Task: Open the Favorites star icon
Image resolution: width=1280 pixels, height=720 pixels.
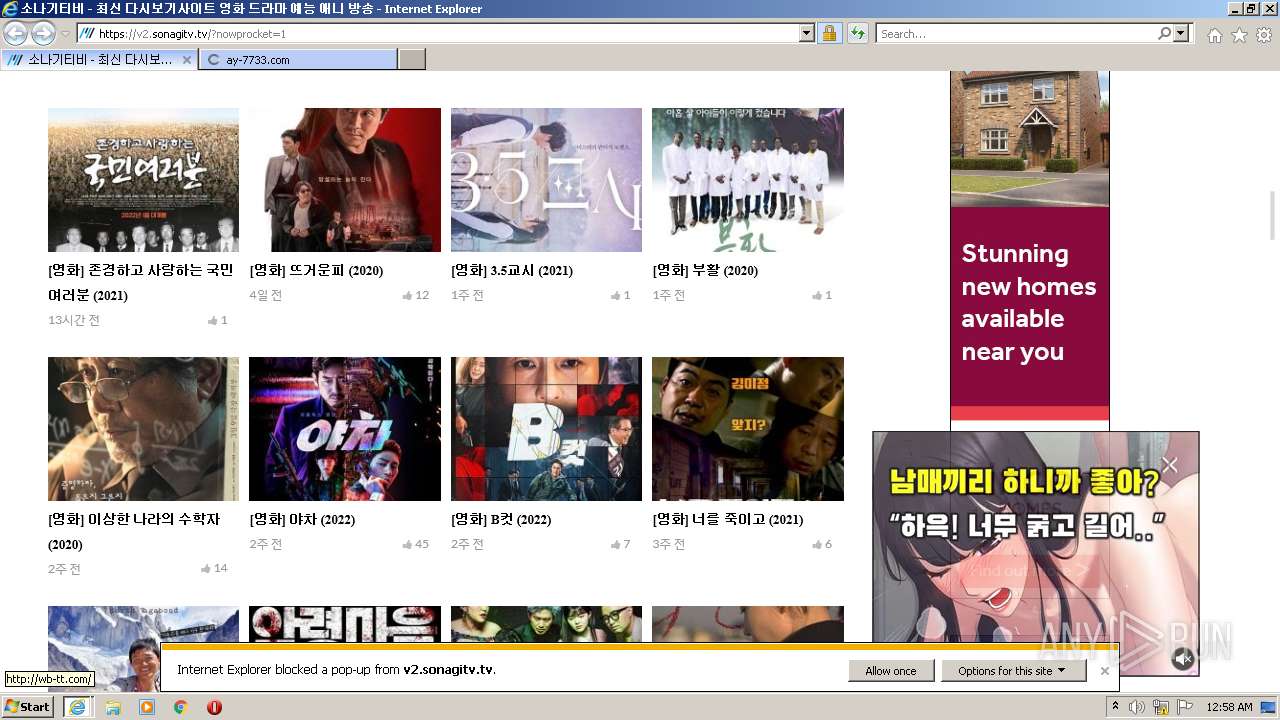Action: [x=1239, y=35]
